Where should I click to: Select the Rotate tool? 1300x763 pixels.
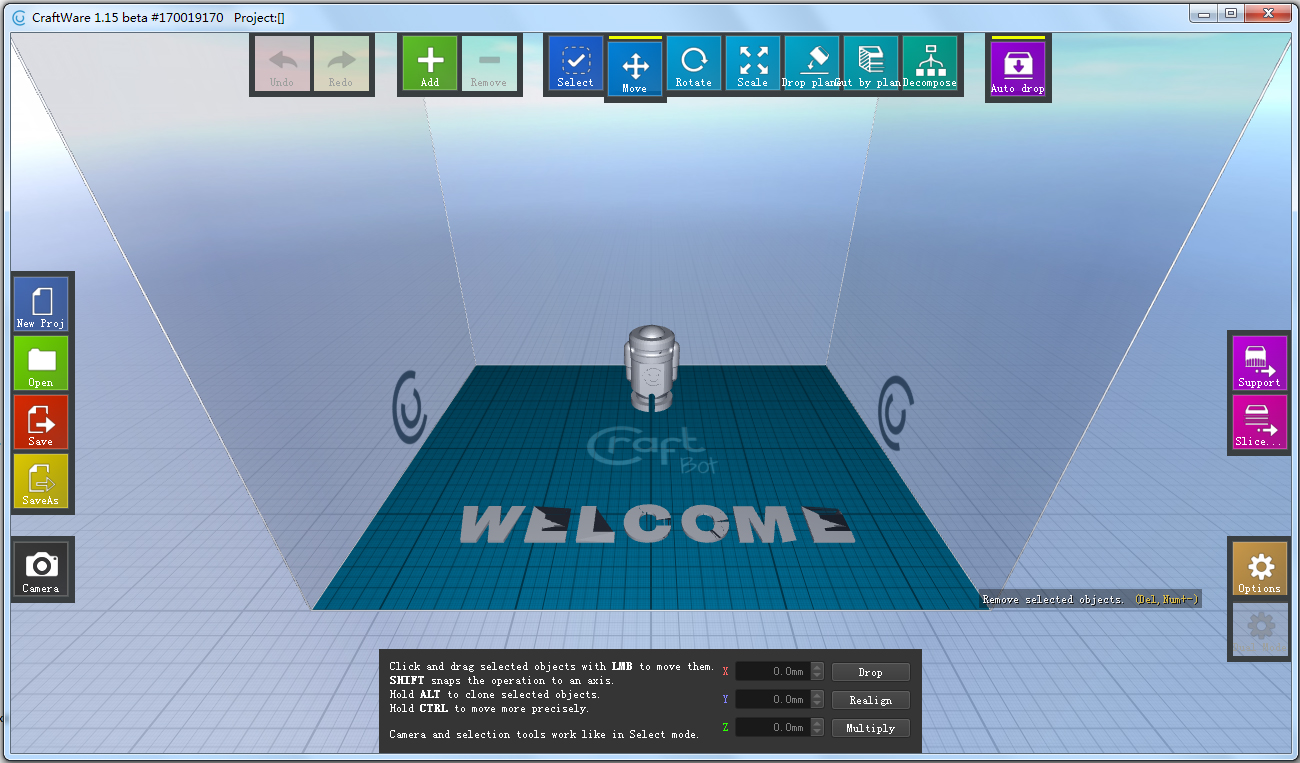pos(694,62)
